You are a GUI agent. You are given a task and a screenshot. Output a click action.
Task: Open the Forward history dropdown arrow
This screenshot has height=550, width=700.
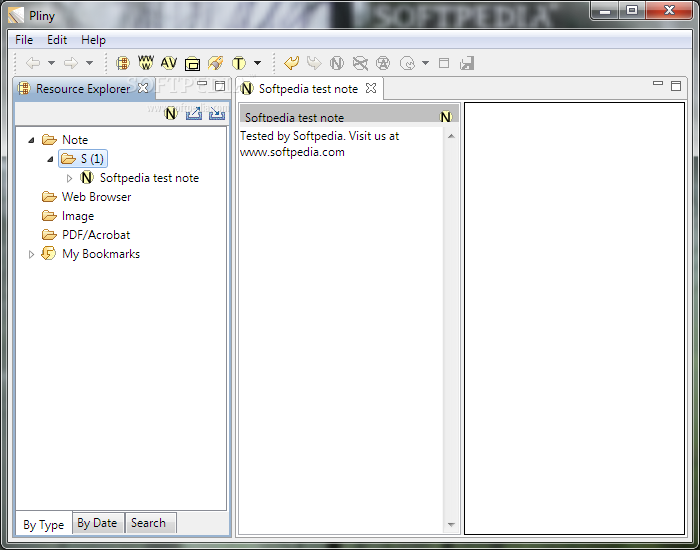89,63
